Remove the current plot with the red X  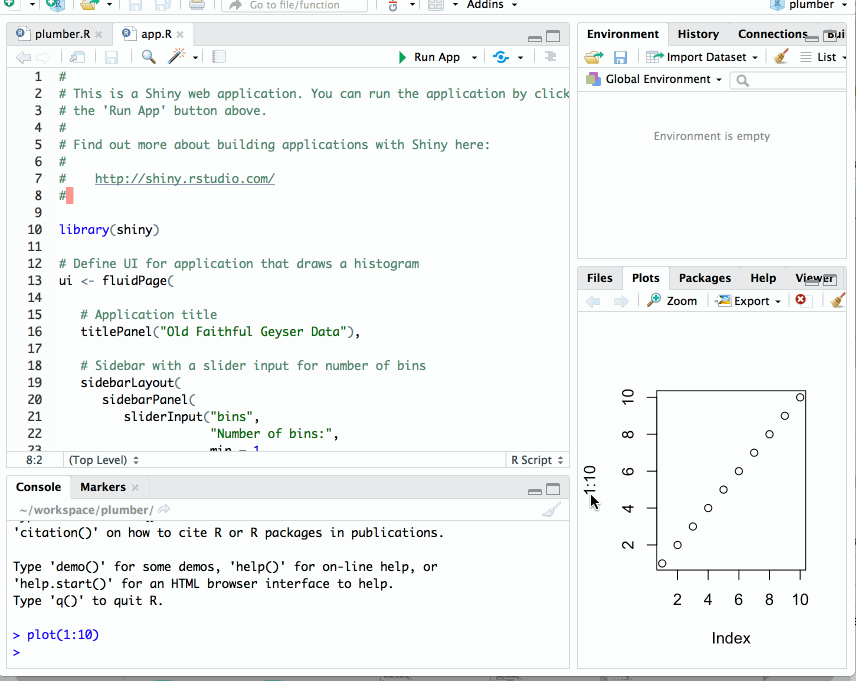pos(801,299)
